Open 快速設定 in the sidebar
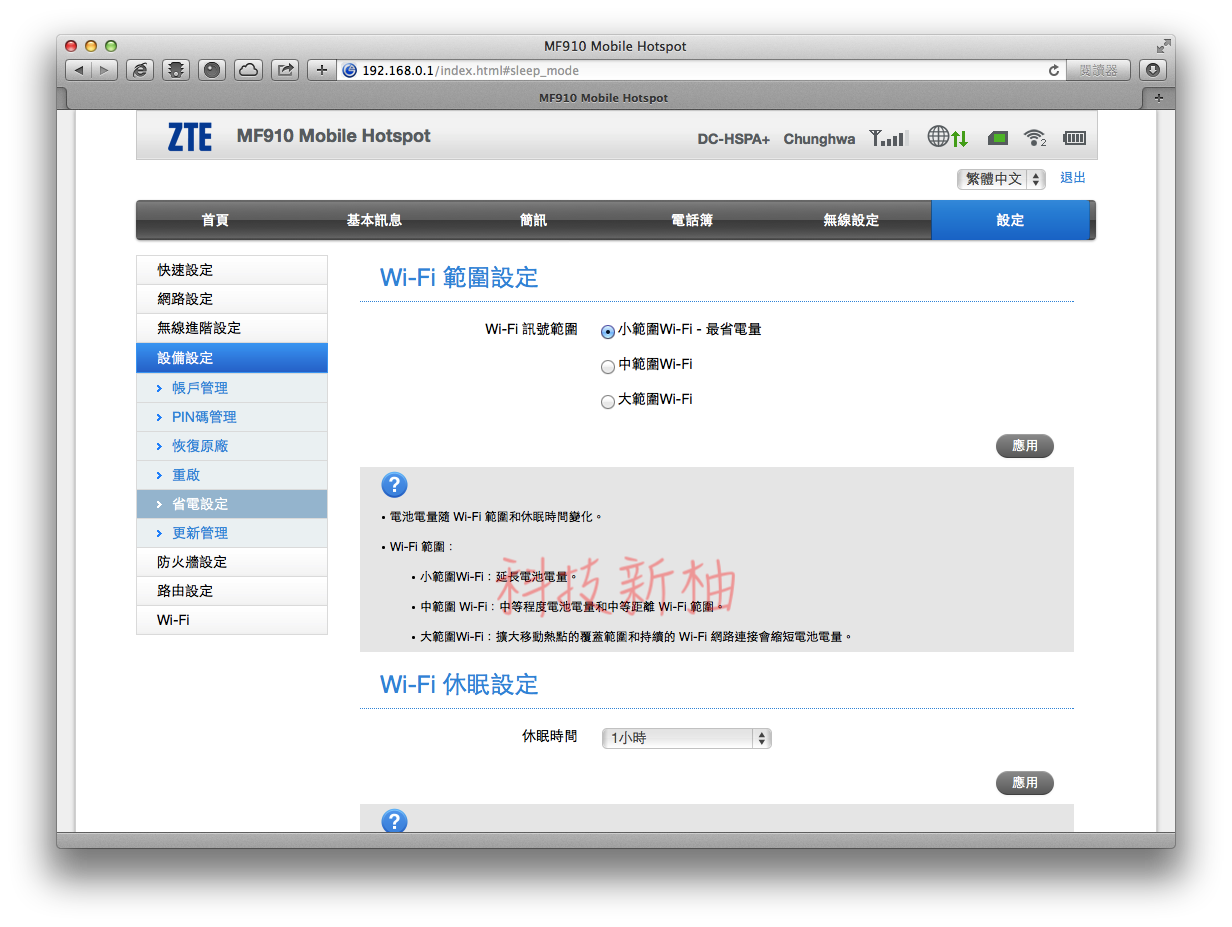This screenshot has height=927, width=1232. 232,270
